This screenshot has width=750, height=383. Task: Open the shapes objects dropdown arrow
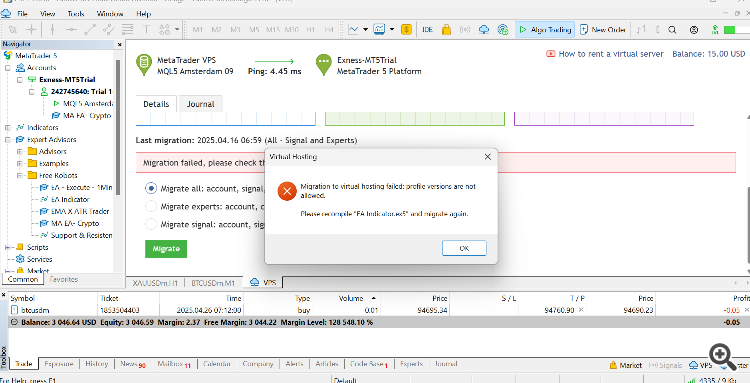coord(177,30)
